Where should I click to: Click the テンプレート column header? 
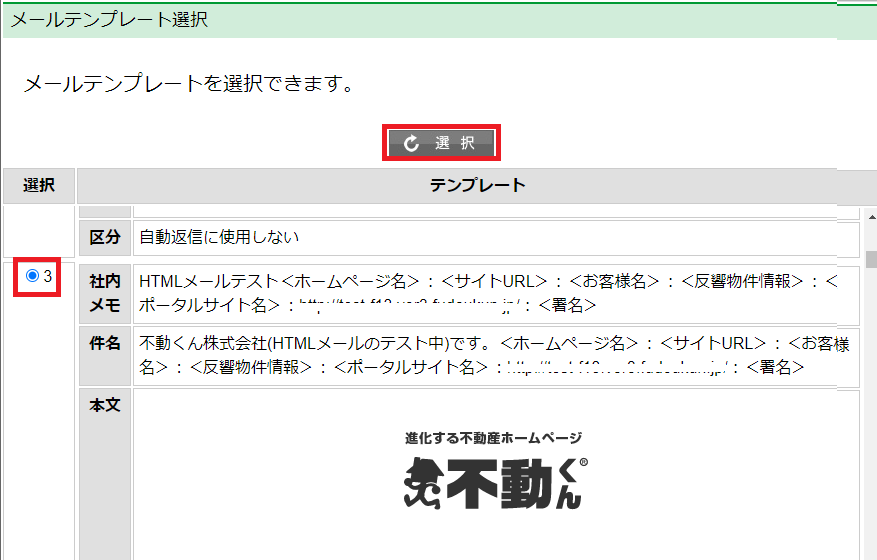477,186
